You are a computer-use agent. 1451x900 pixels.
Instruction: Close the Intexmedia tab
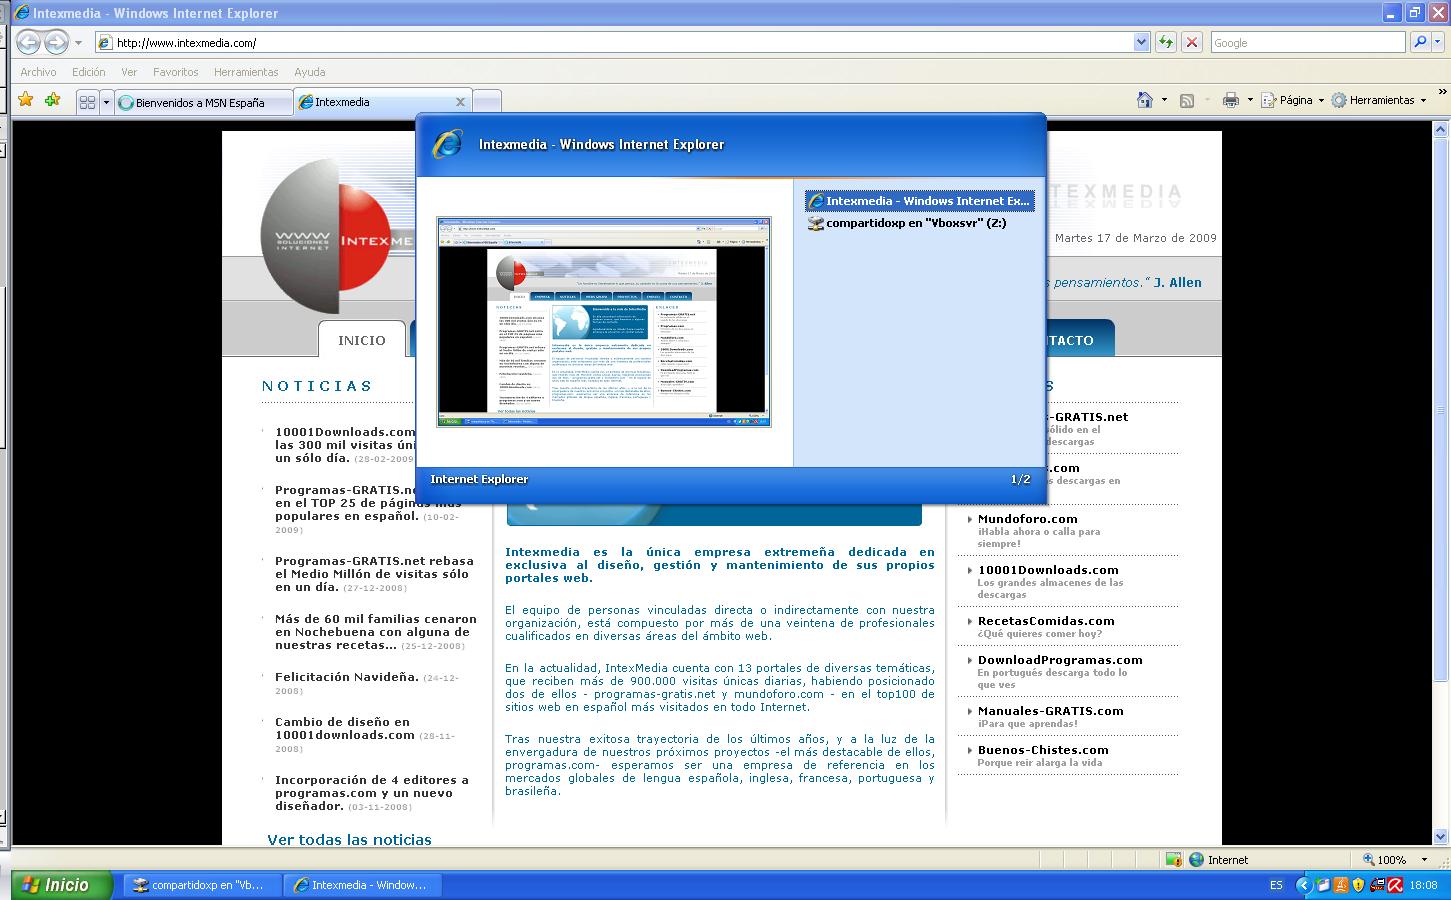click(460, 102)
